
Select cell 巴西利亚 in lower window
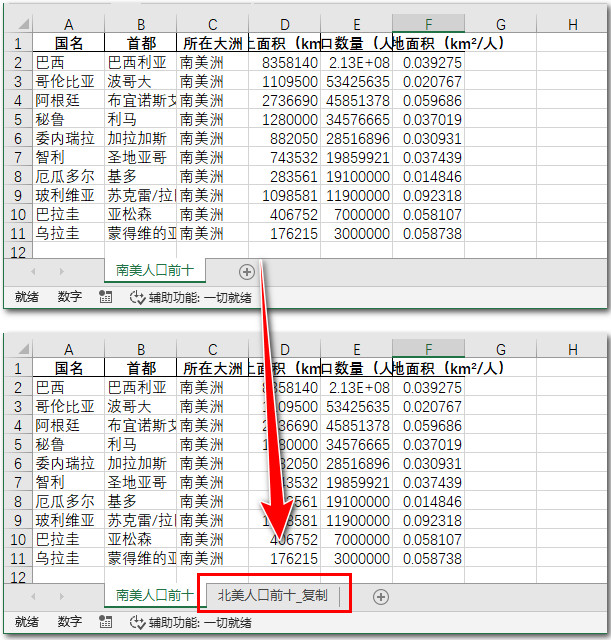tap(140, 387)
